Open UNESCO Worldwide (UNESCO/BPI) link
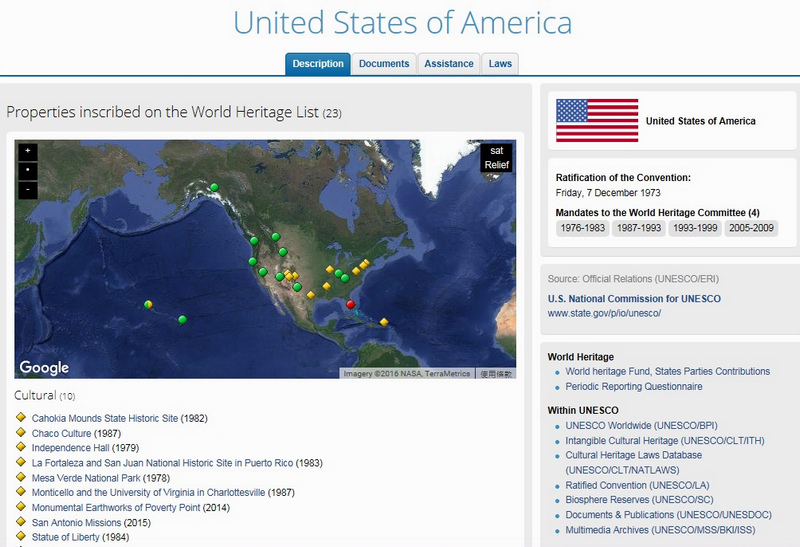800x547 pixels. pyautogui.click(x=641, y=426)
